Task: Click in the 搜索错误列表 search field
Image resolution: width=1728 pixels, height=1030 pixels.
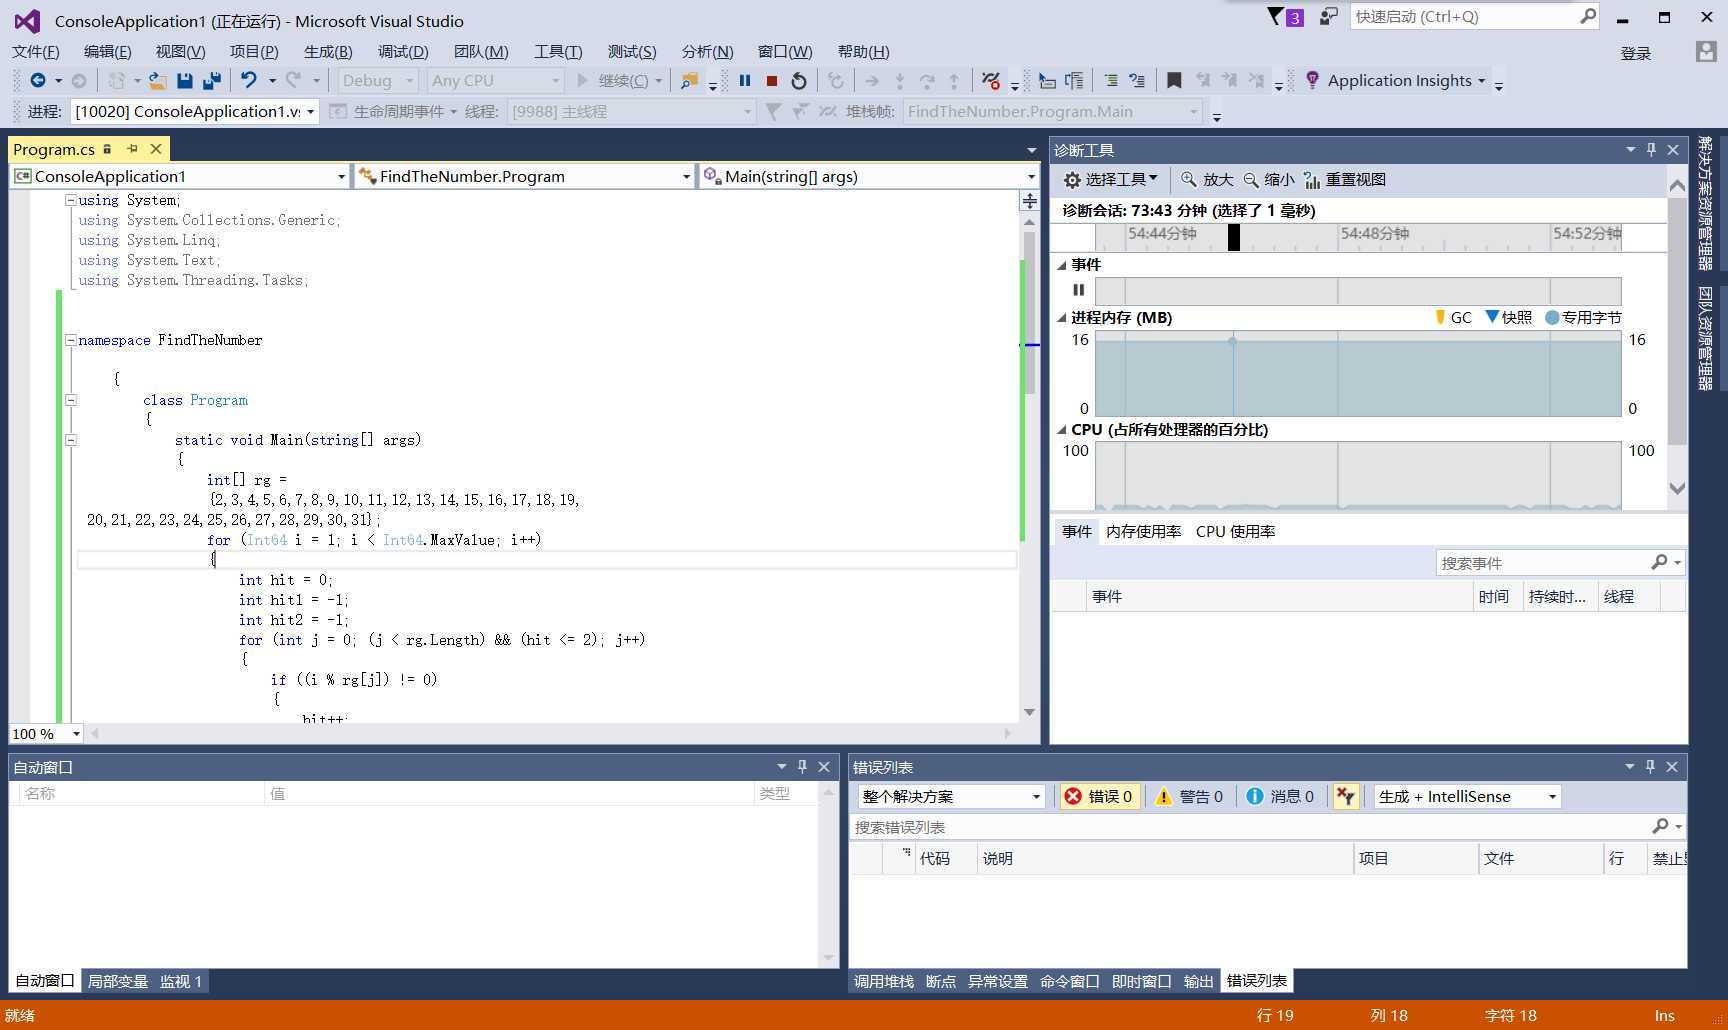Action: [x=1267, y=827]
